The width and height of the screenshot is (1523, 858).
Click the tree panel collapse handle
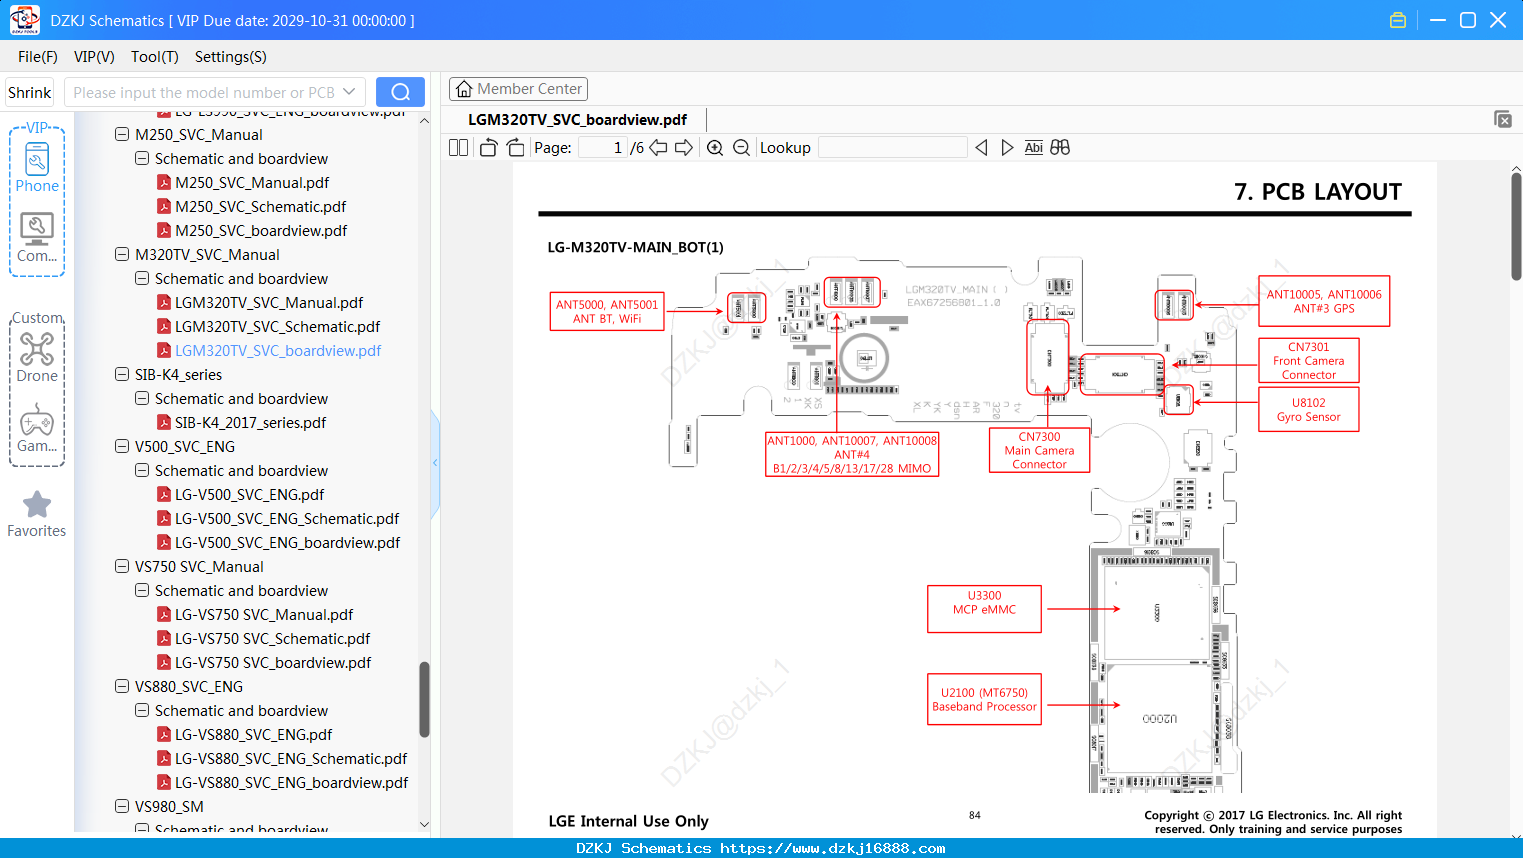(x=435, y=463)
